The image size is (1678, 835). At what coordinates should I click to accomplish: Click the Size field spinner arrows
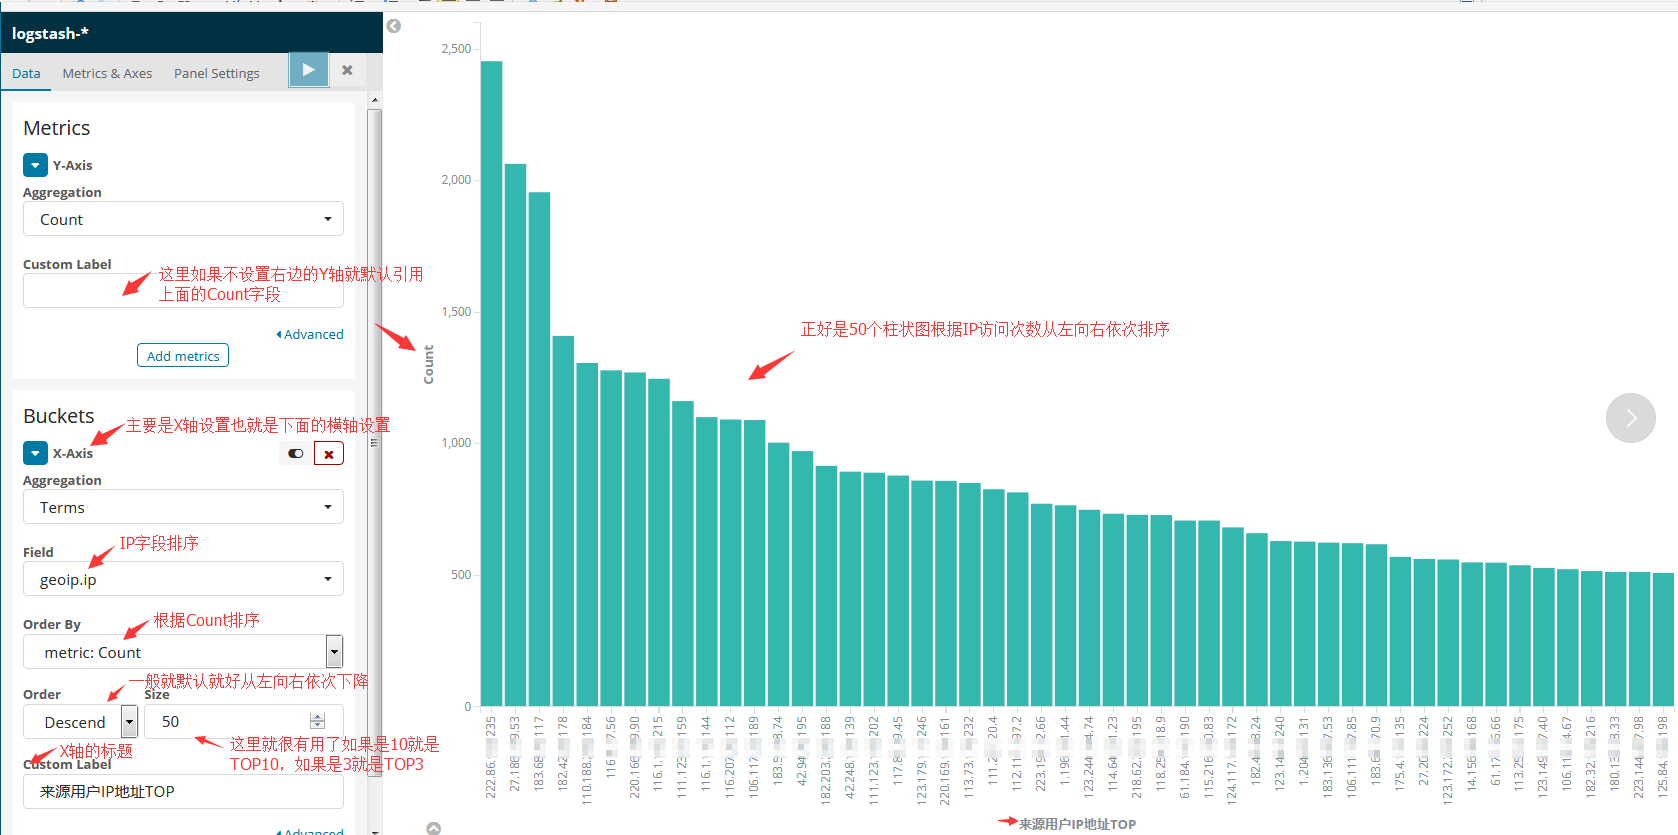317,721
